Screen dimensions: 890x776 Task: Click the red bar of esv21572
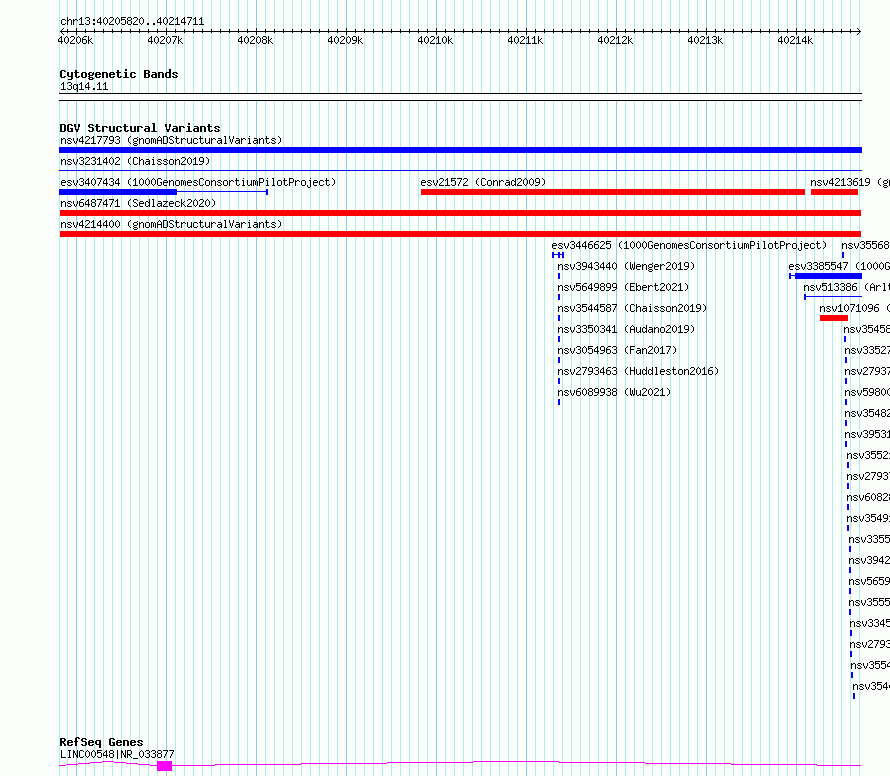[x=613, y=192]
